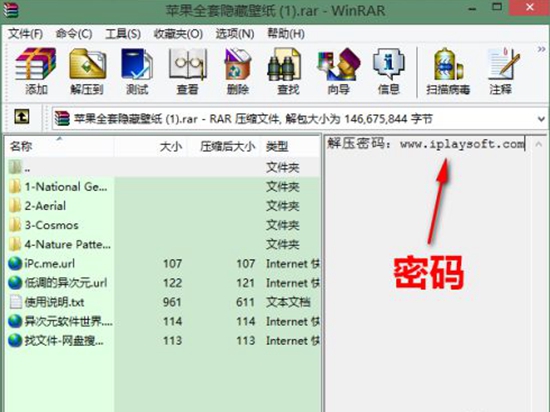Sort files by 名称 column header
The height and width of the screenshot is (412, 550).
tap(60, 146)
